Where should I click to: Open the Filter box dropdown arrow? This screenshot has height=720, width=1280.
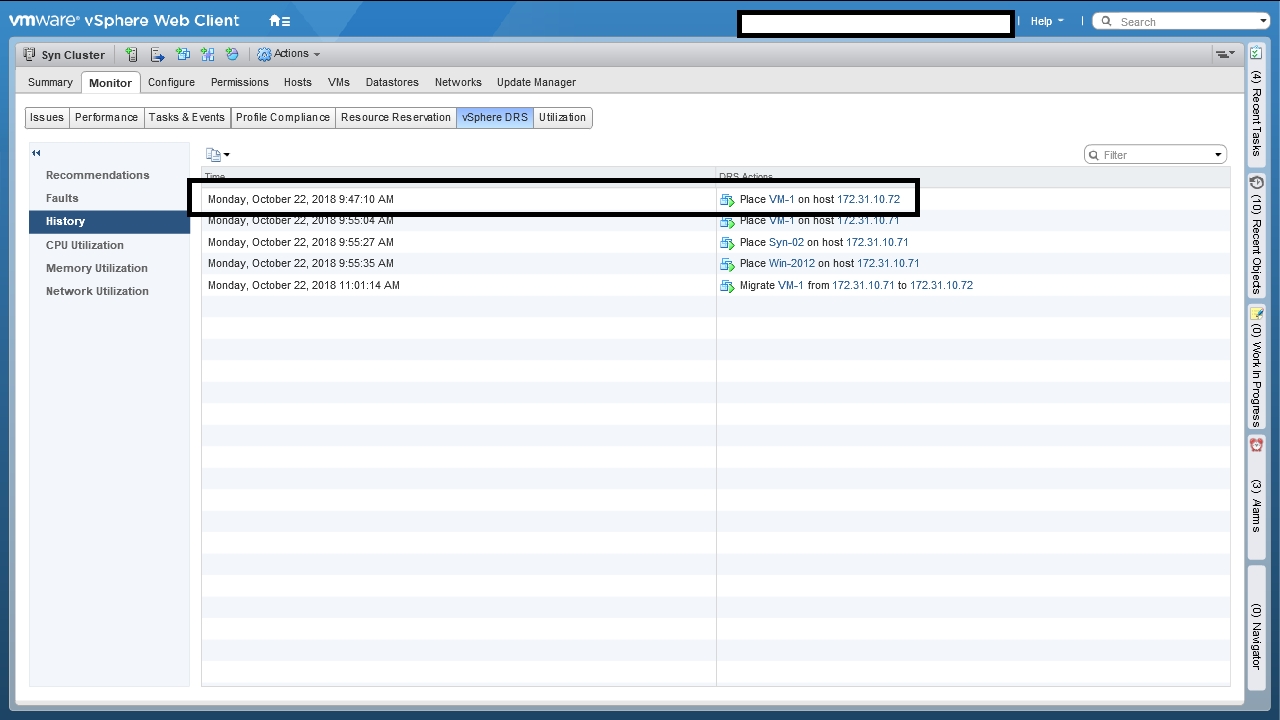1218,155
